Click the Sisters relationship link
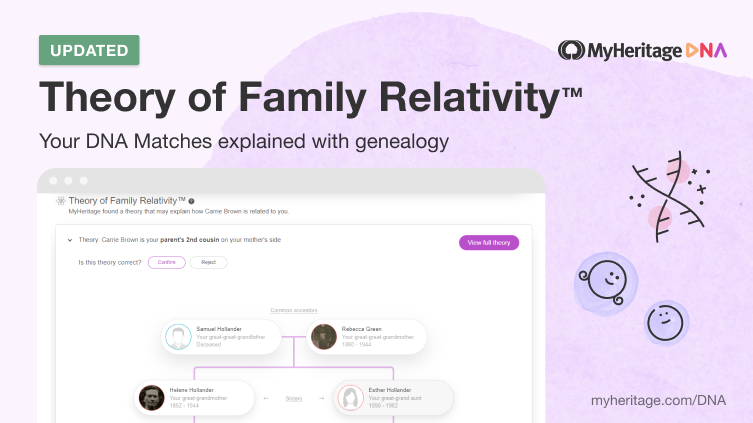 tap(293, 399)
